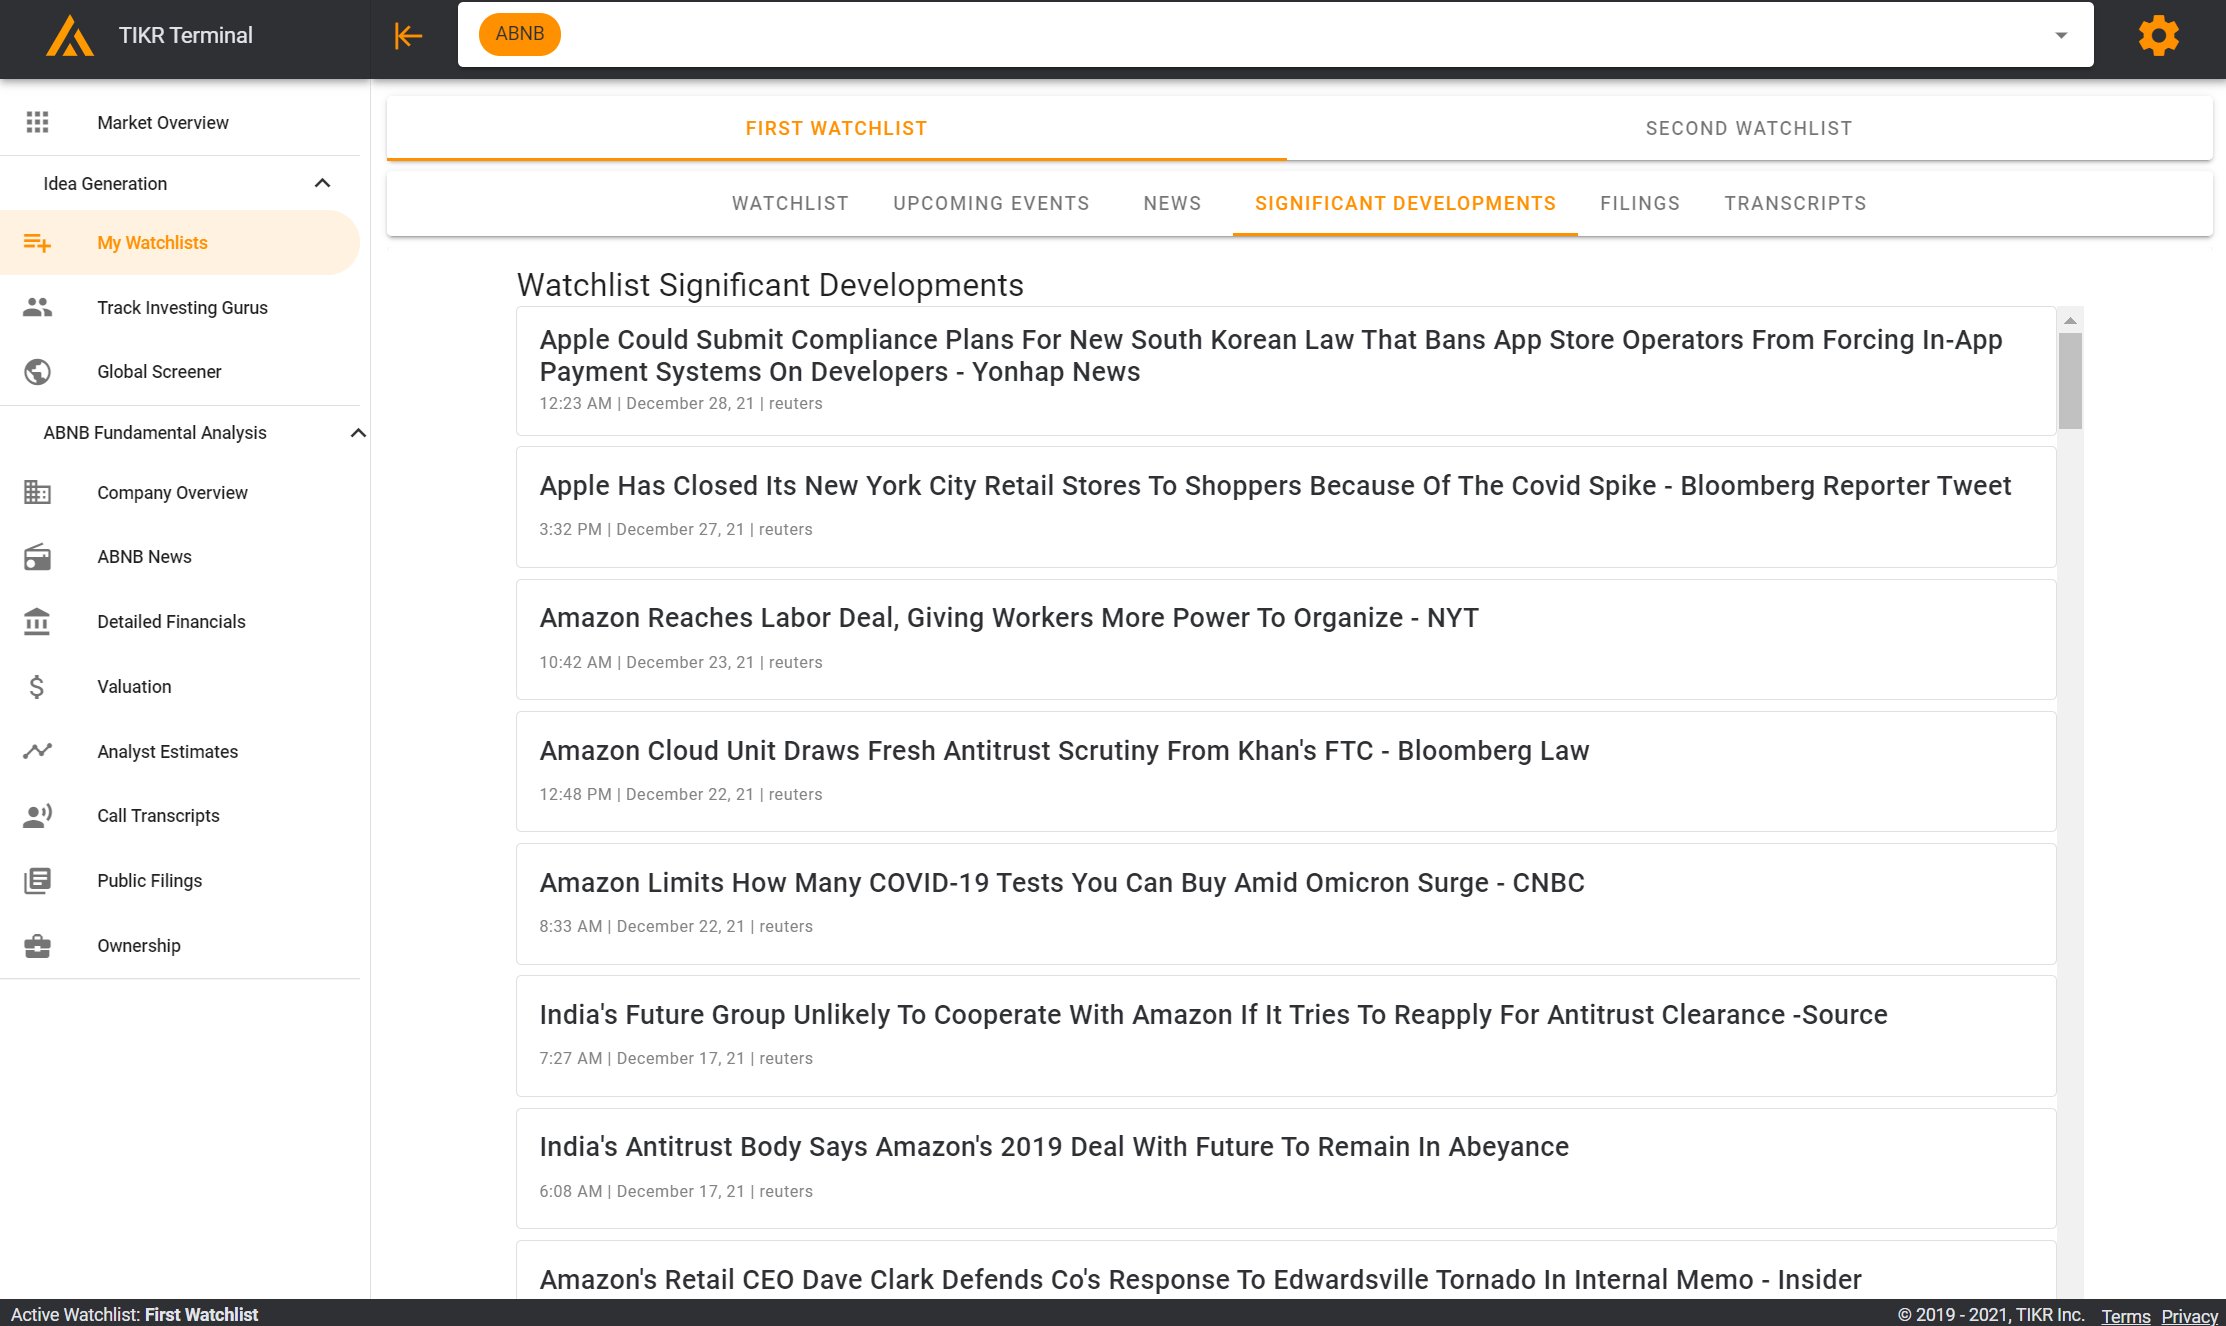This screenshot has height=1326, width=2226.
Task: Open Amazon COVID-19 tests limit story
Action: (1286, 904)
